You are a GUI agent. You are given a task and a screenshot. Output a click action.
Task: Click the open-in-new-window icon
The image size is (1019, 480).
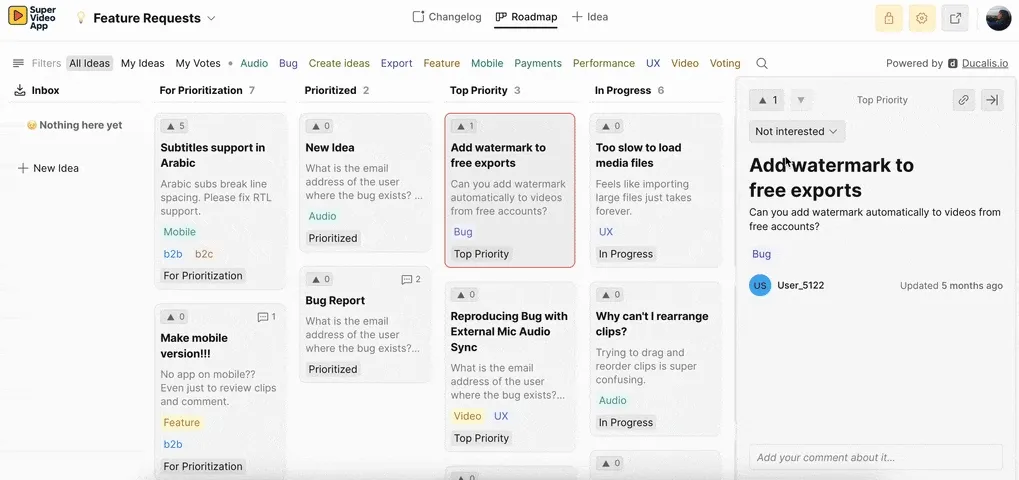point(956,18)
